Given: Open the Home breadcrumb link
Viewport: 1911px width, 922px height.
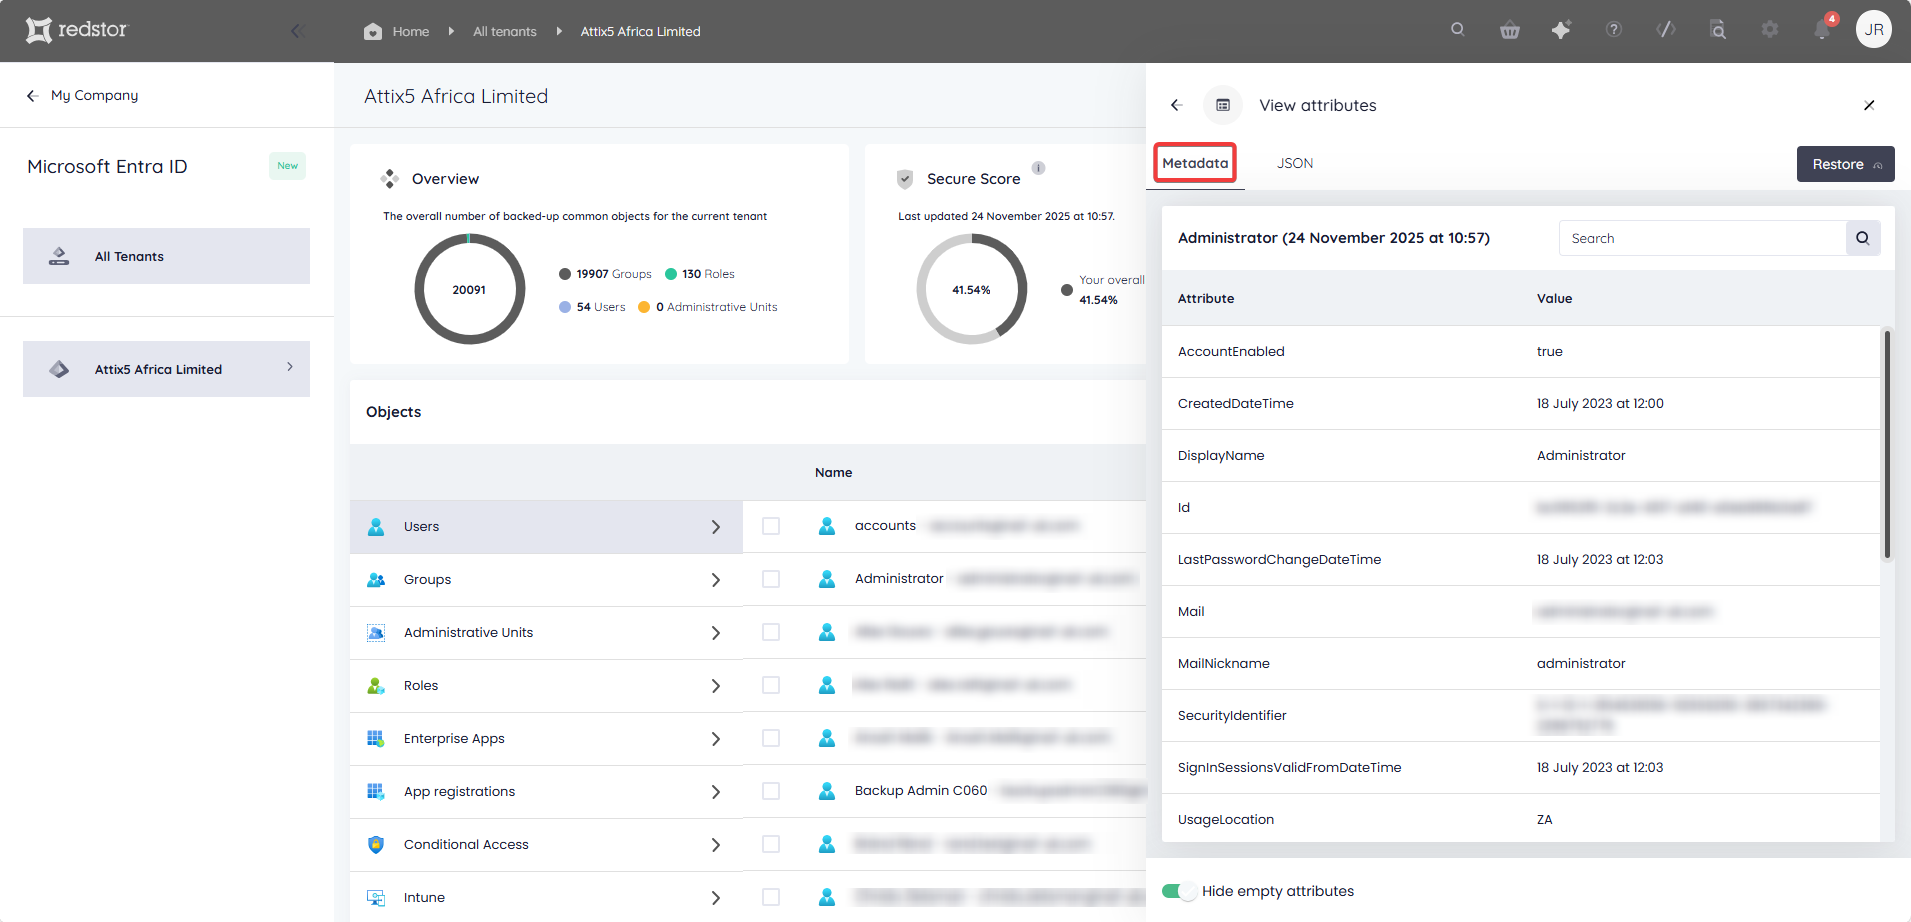Looking at the screenshot, I should tap(411, 31).
